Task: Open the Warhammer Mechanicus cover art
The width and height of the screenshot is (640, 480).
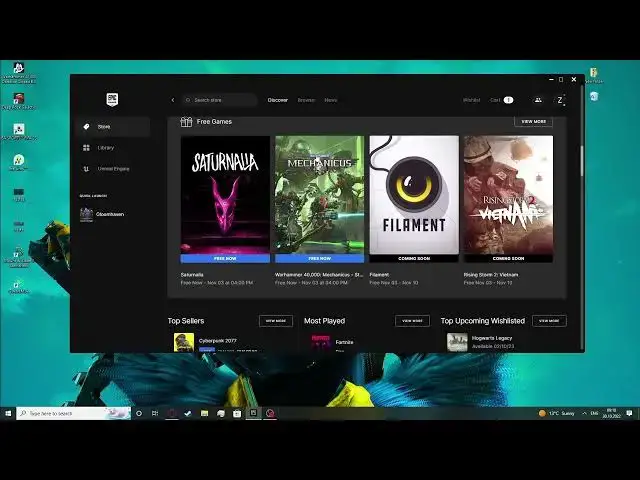Action: [320, 195]
